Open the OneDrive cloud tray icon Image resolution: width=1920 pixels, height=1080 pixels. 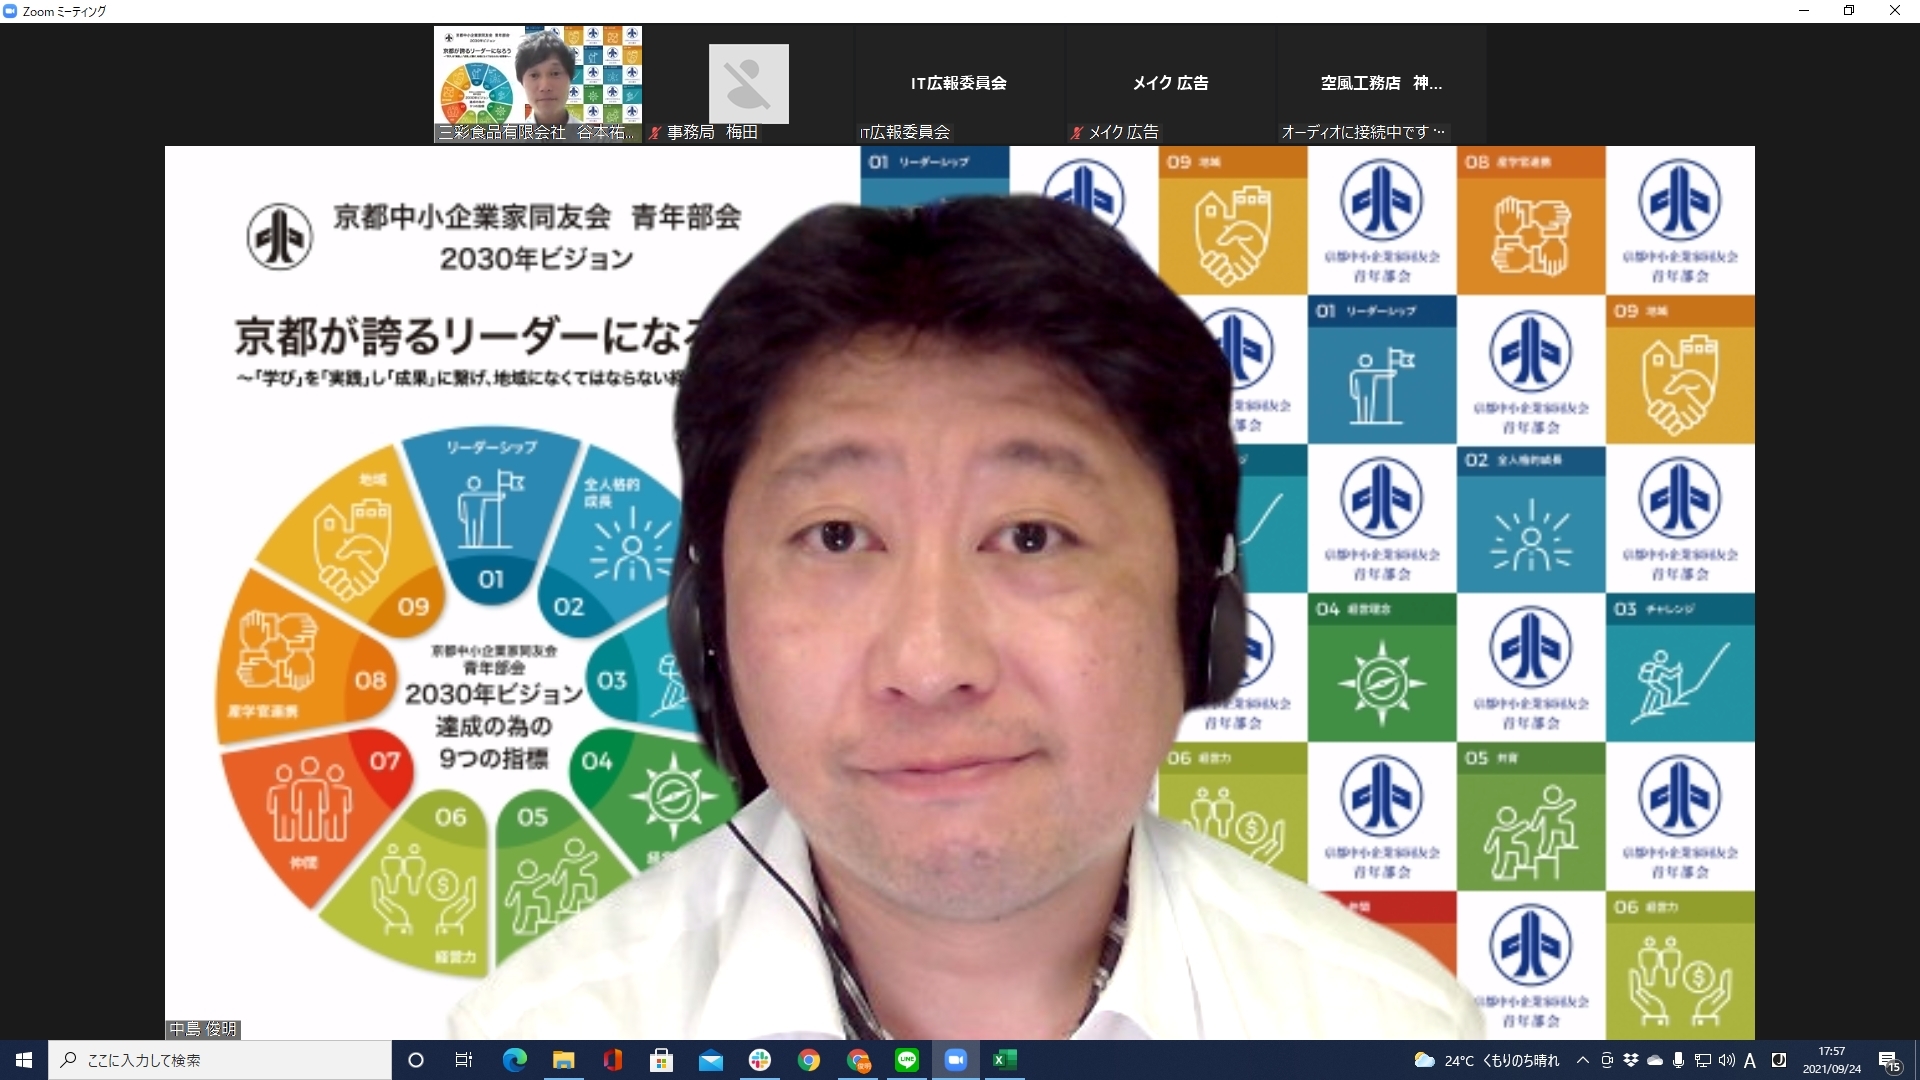(x=1655, y=1060)
